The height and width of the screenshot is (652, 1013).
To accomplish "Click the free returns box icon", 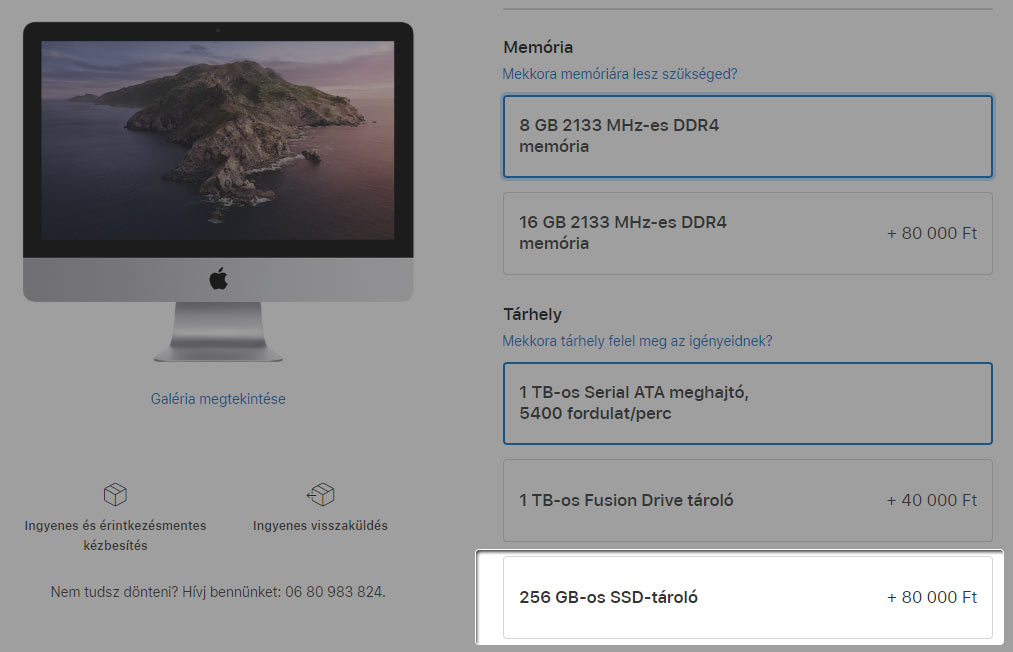I will (320, 494).
